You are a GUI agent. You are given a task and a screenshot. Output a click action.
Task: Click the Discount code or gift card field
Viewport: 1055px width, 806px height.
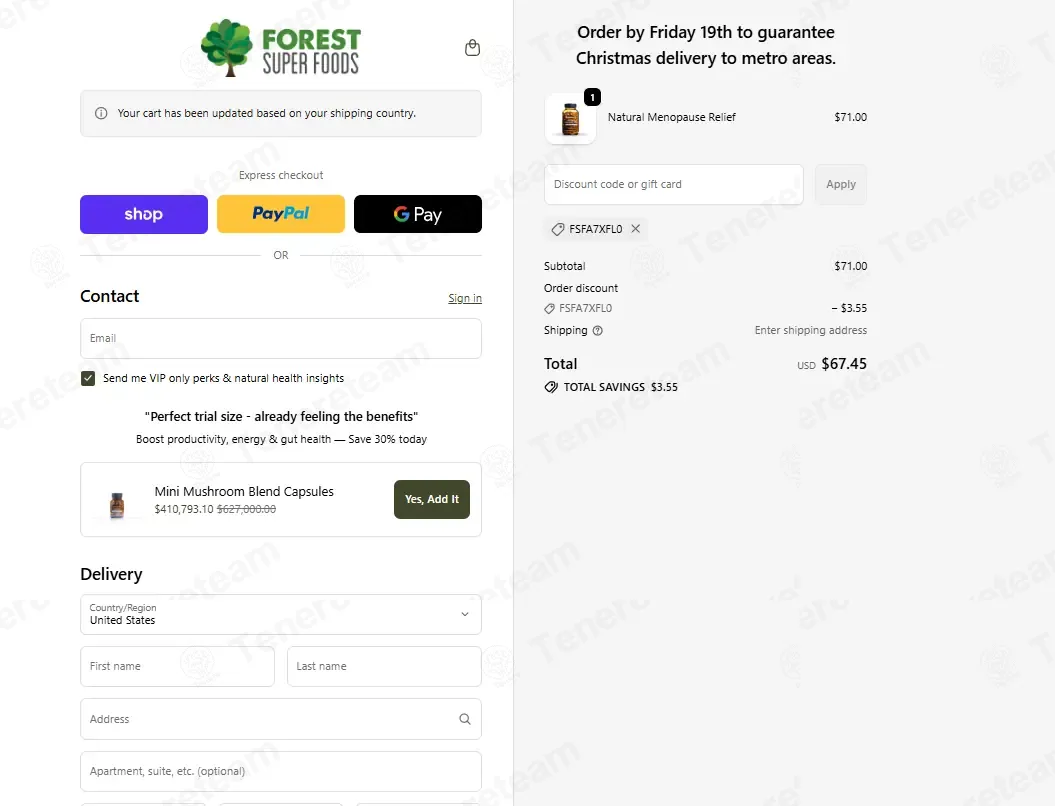[674, 184]
